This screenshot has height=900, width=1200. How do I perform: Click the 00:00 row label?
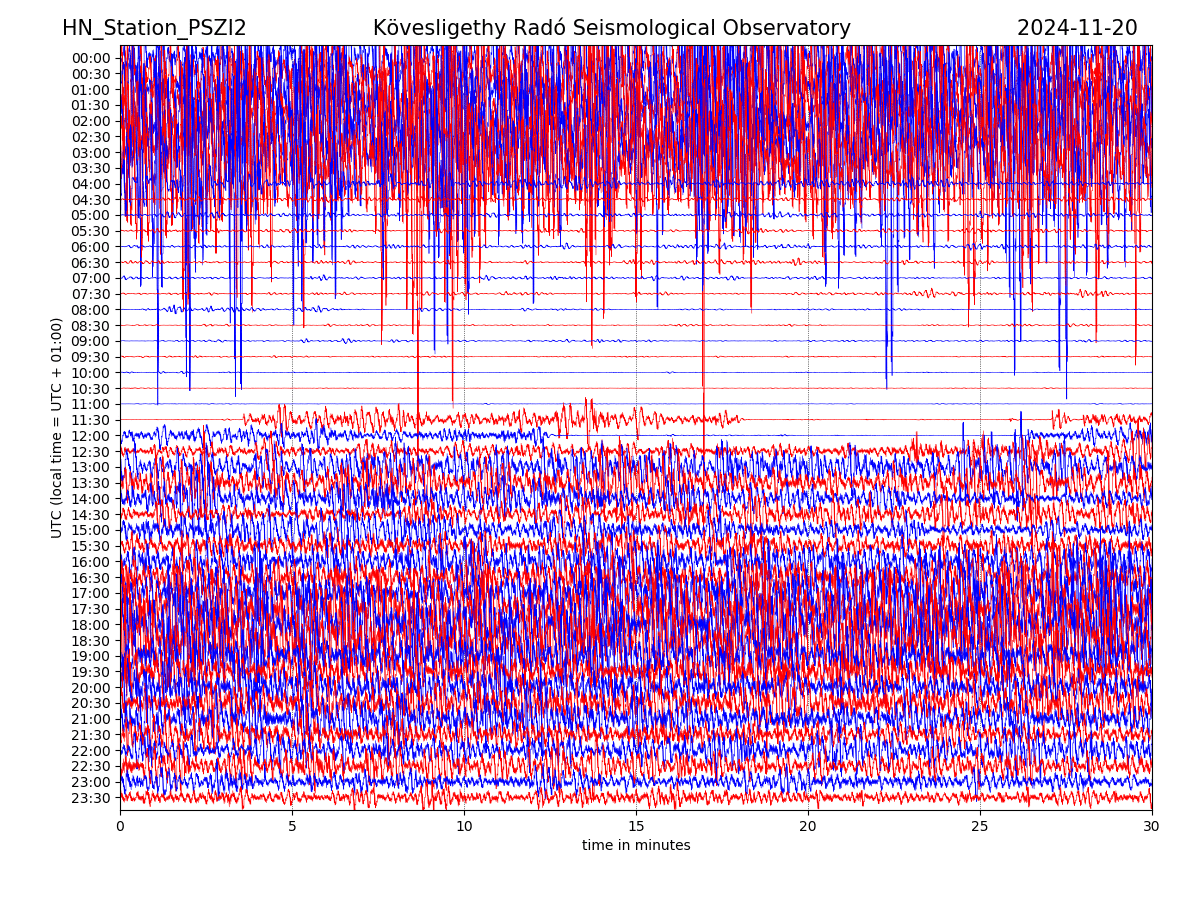91,58
